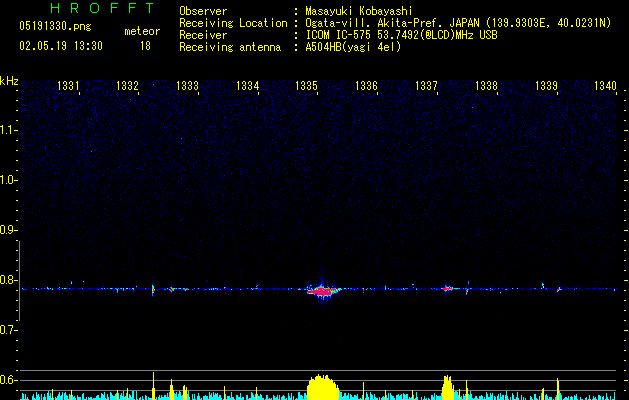Click the date stamp 02.05.19 13:30
This screenshot has height=400, width=629.
pos(61,46)
